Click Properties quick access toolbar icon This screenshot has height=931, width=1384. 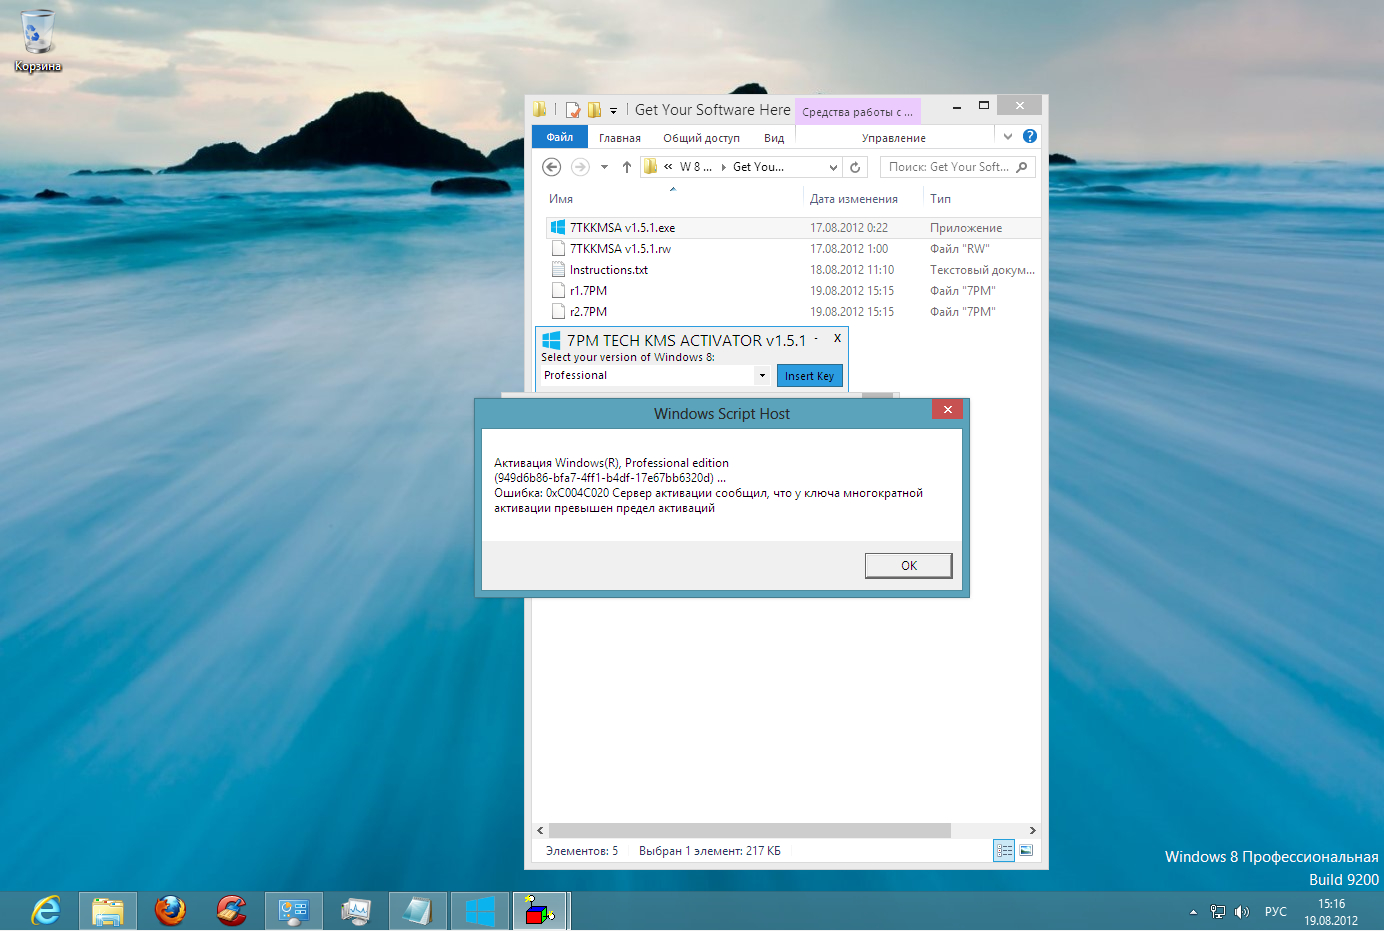click(573, 110)
